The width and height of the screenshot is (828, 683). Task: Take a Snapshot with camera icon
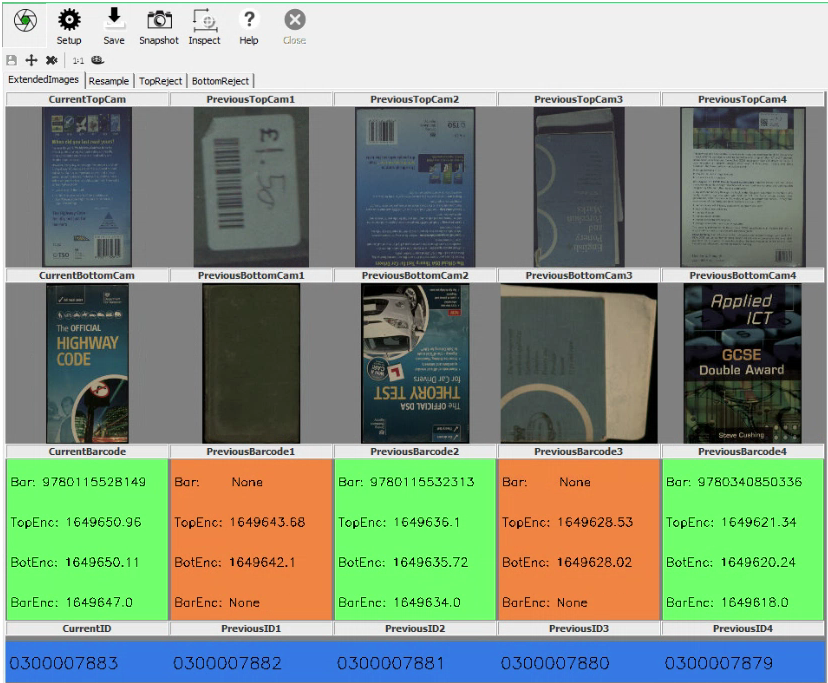click(x=159, y=20)
